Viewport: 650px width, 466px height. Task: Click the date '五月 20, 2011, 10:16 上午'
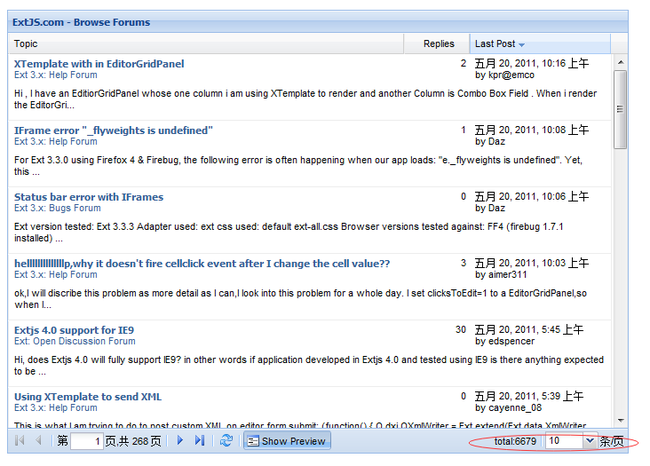pyautogui.click(x=531, y=63)
